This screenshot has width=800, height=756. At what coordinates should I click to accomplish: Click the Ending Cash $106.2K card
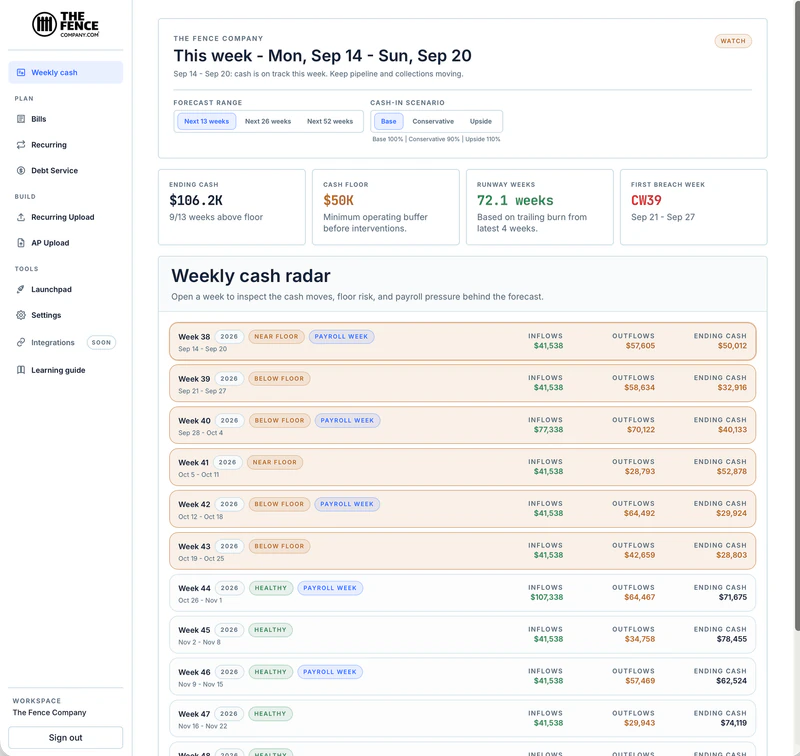[x=232, y=207]
